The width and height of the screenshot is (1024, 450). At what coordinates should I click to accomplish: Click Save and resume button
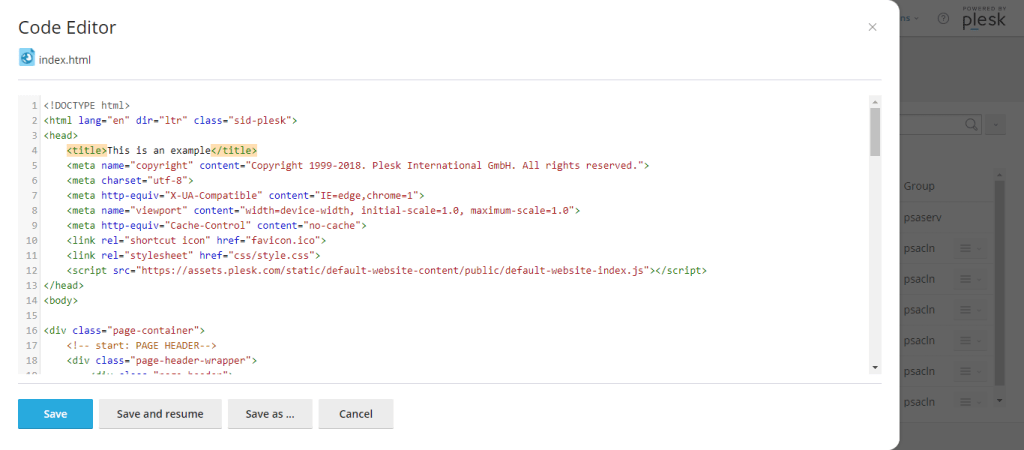160,414
